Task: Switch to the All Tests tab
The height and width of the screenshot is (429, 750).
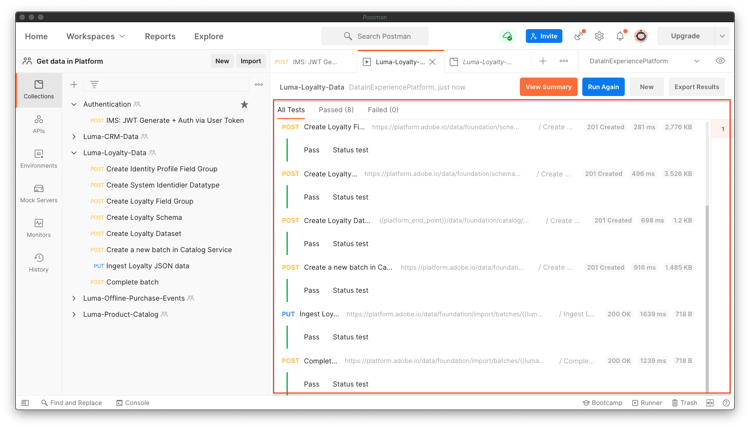Action: coord(291,110)
